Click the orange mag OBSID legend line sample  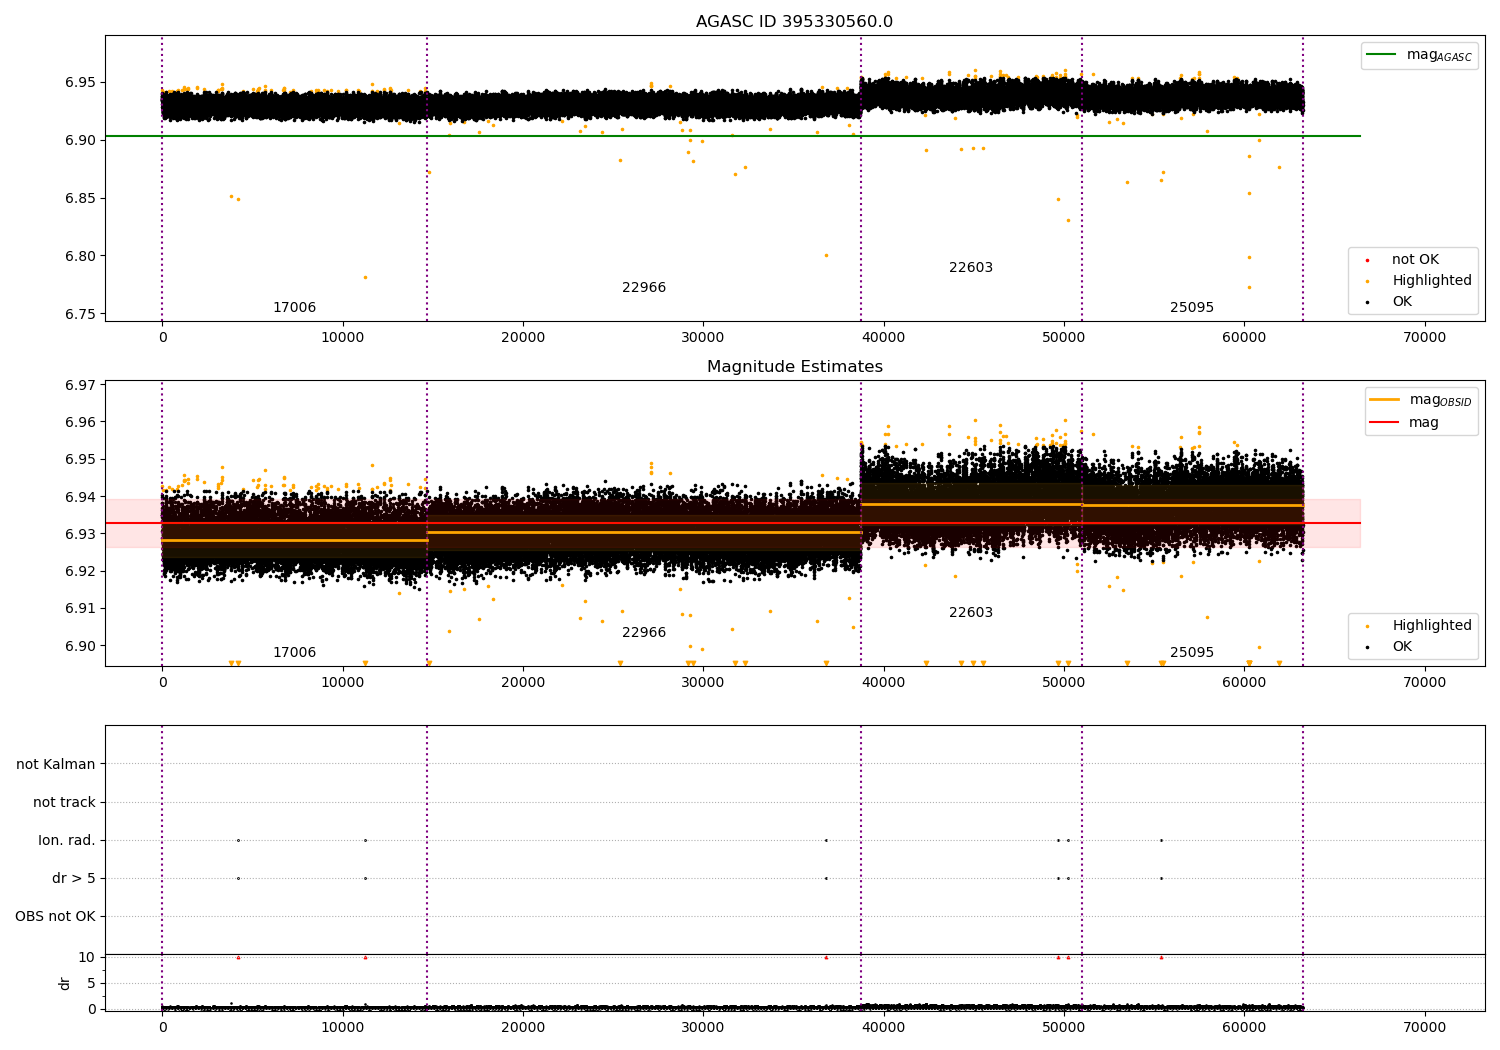(1385, 400)
